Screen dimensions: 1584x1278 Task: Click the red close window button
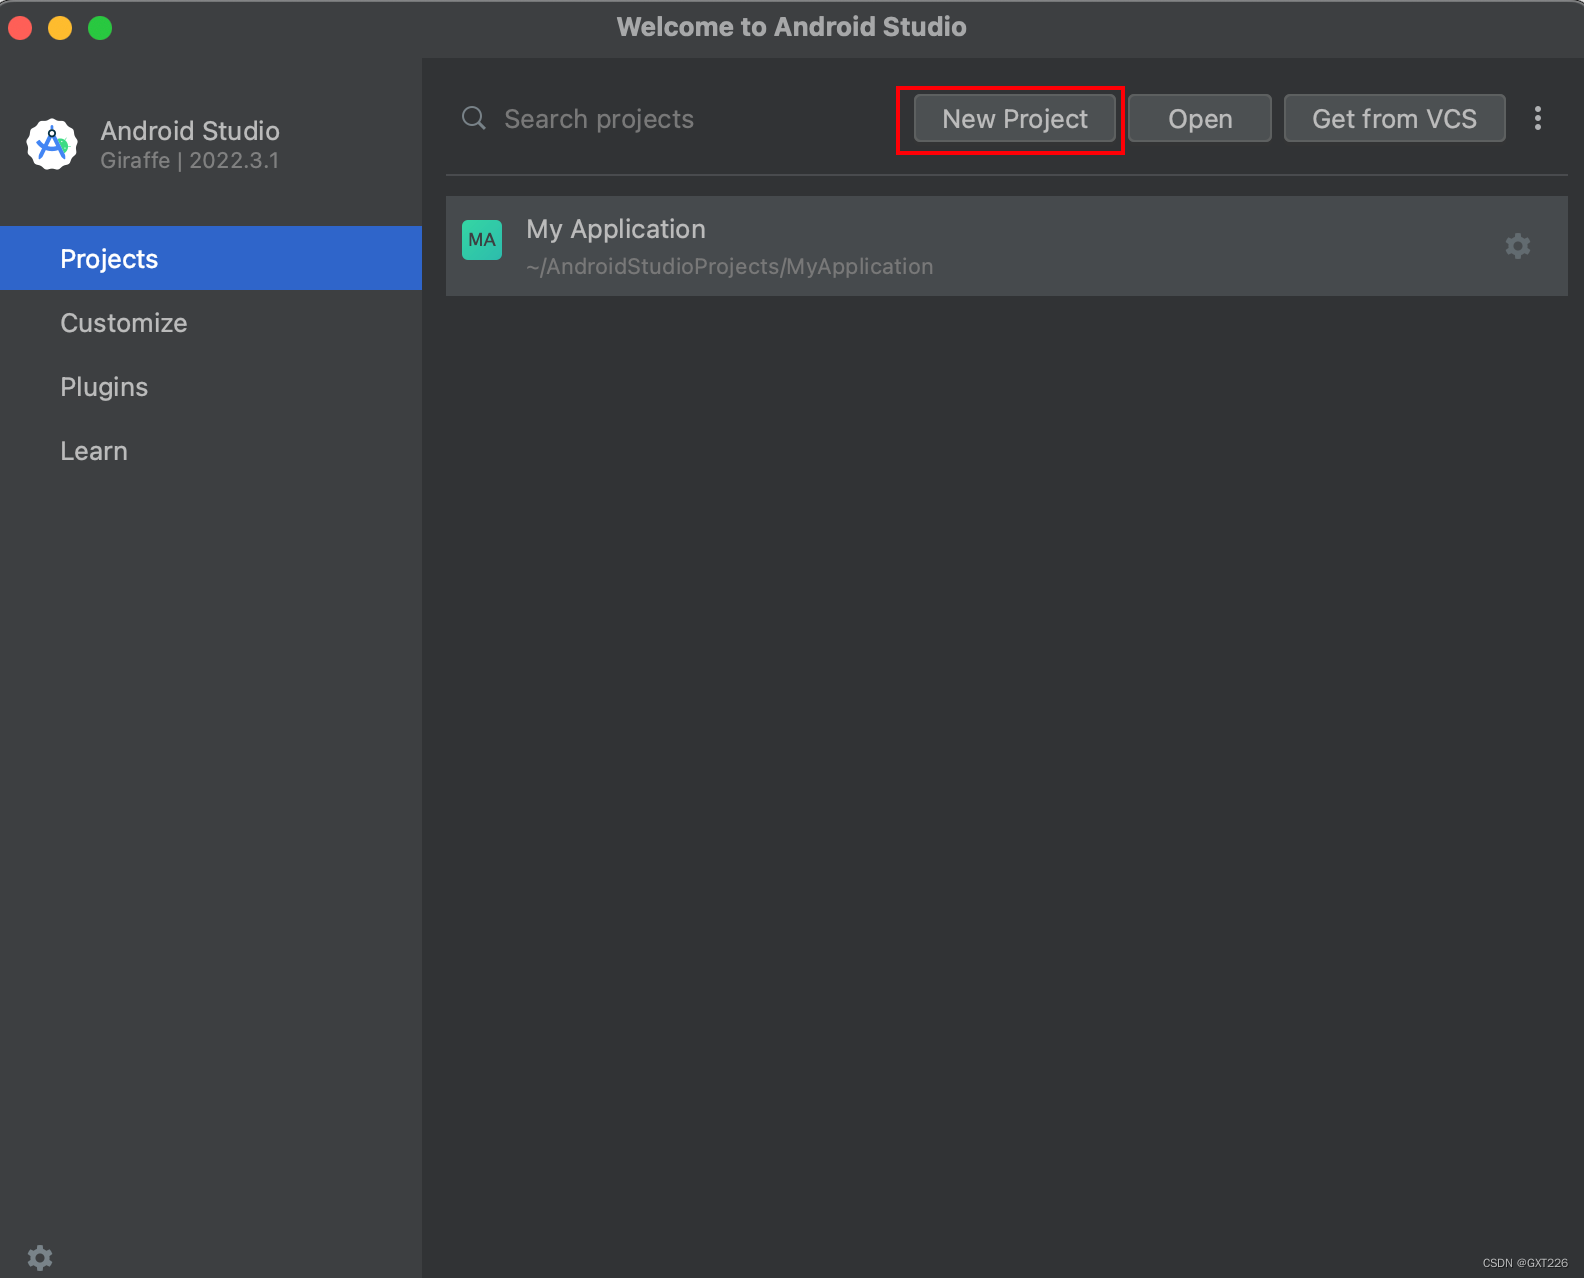pos(20,28)
